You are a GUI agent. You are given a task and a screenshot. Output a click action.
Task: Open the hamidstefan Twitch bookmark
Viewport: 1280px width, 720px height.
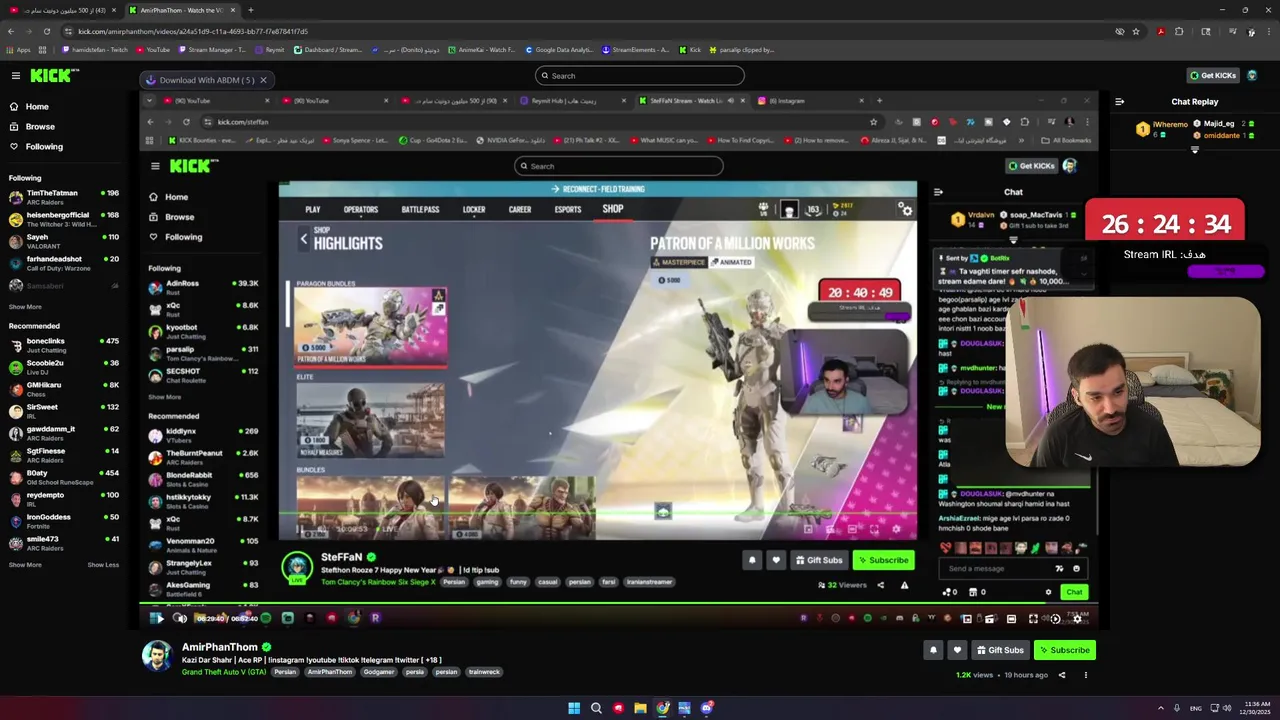tap(94, 50)
